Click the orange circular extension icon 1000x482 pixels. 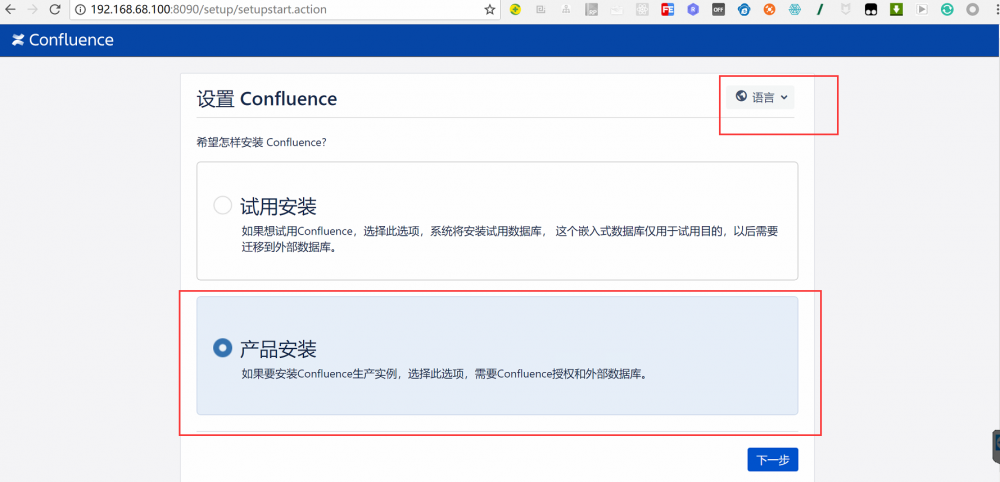coord(770,10)
